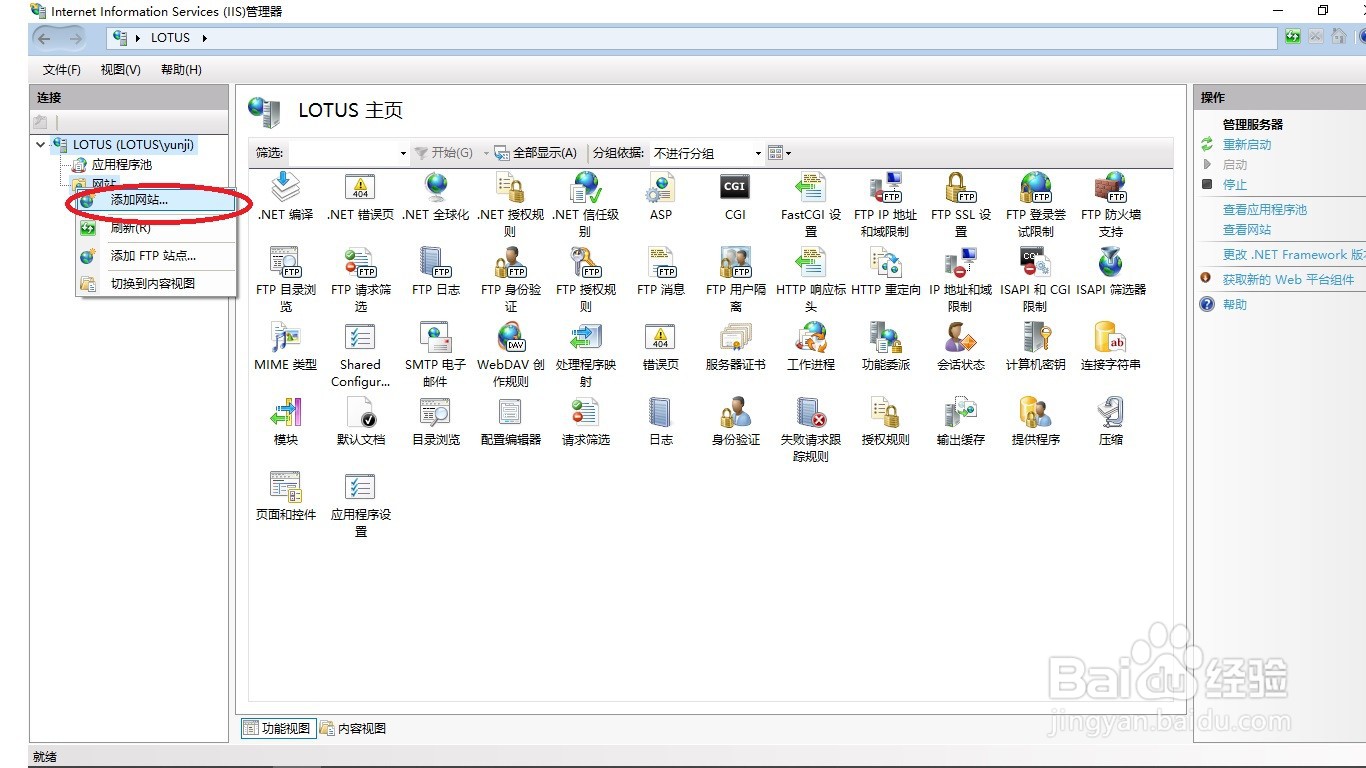Open the 筛选 filter combo box
This screenshot has height=768, width=1366.
348,153
